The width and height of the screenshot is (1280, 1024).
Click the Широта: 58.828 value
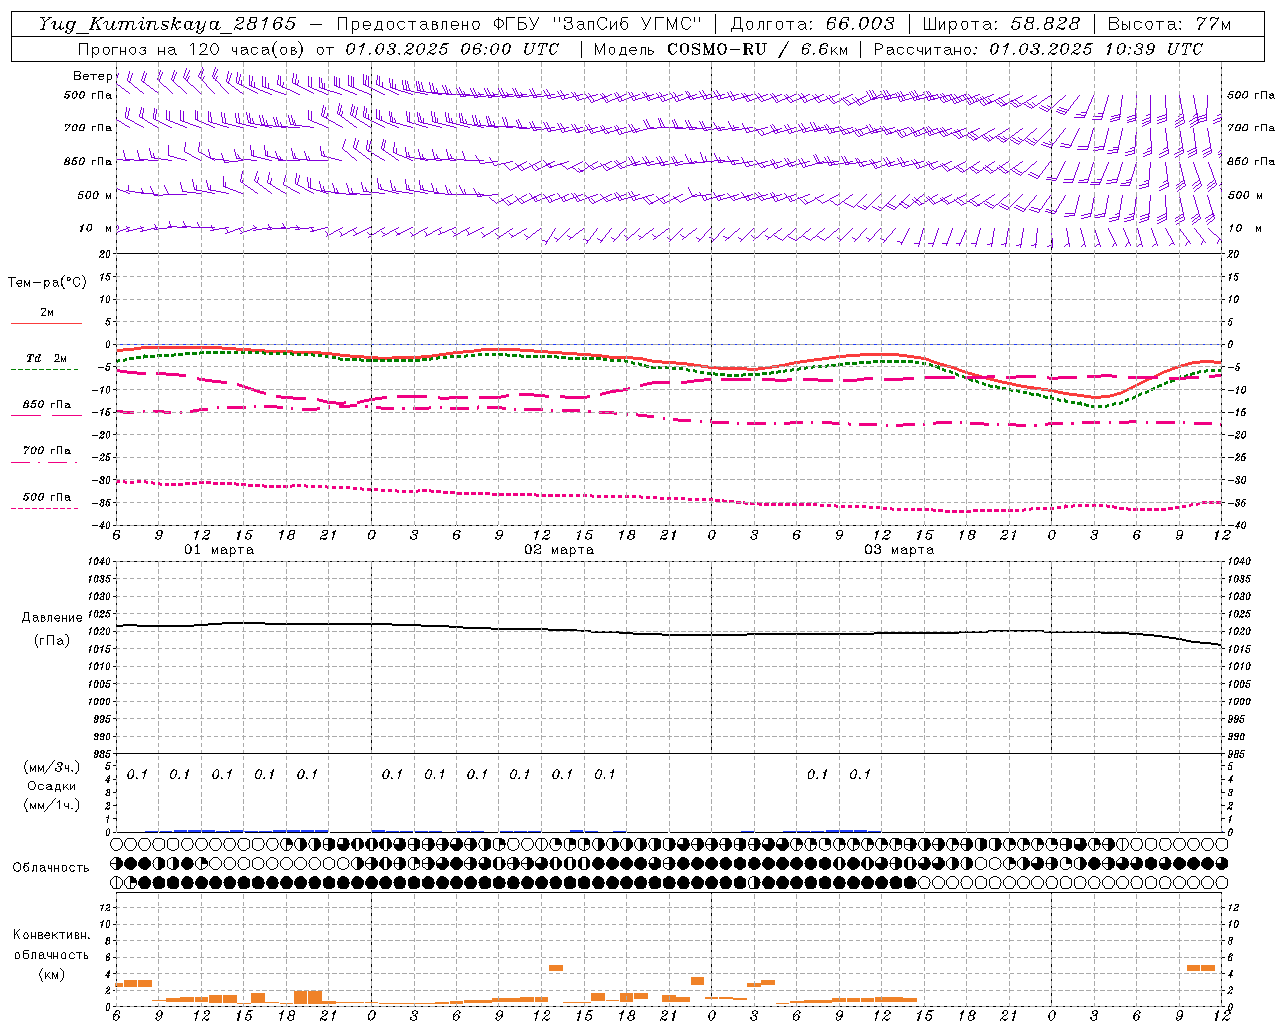click(1001, 24)
